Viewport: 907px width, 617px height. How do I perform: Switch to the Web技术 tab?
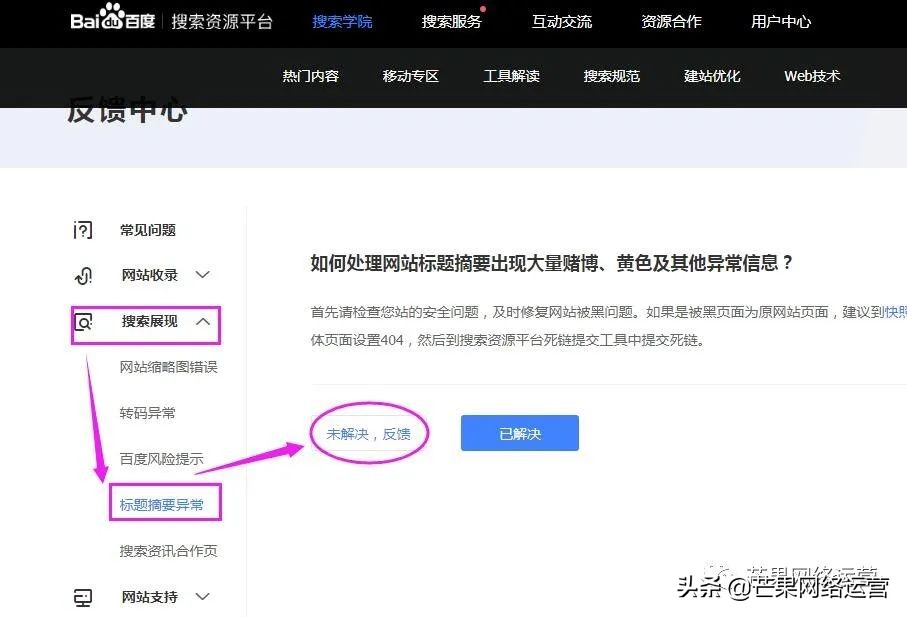coord(811,76)
